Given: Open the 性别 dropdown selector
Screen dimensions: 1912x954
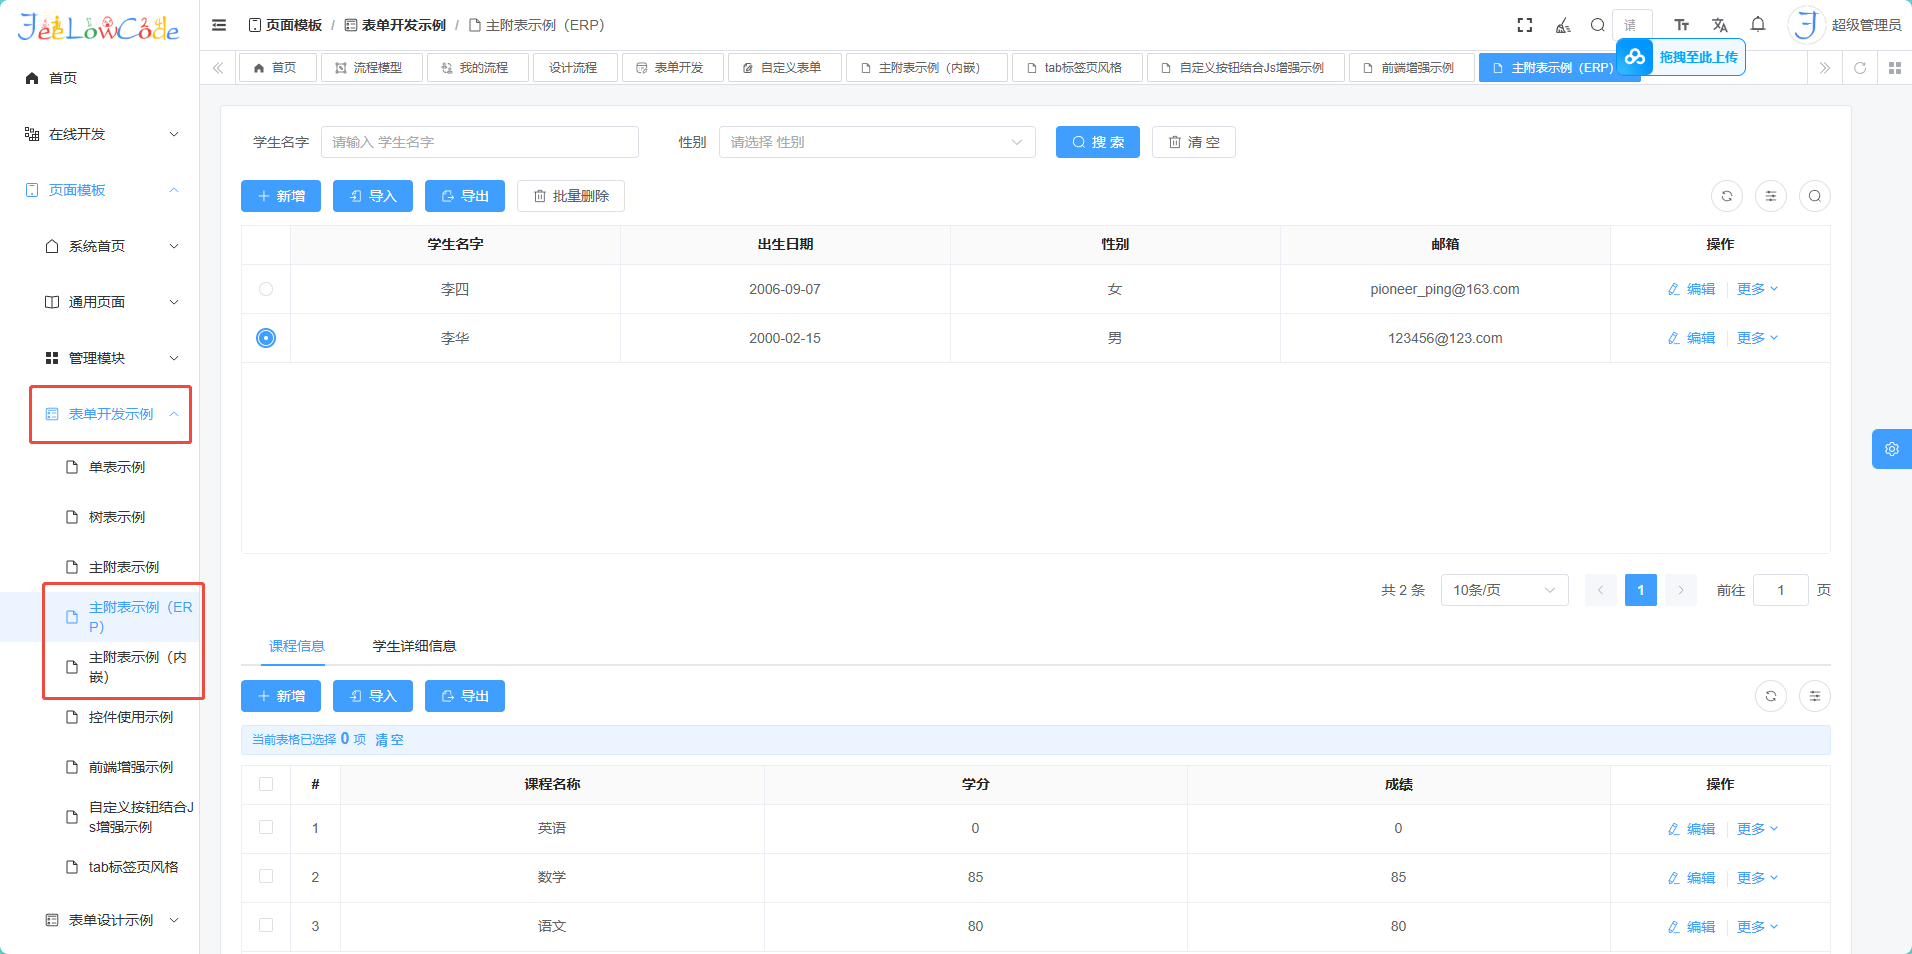Looking at the screenshot, I should (x=876, y=142).
